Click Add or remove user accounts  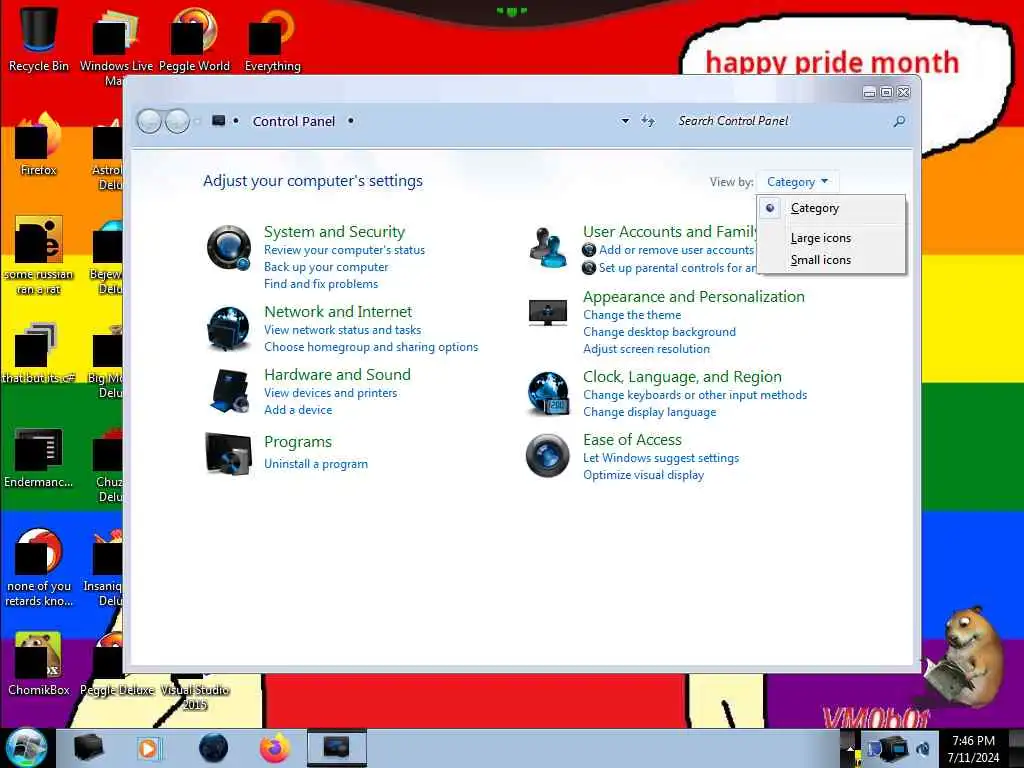[x=676, y=250]
